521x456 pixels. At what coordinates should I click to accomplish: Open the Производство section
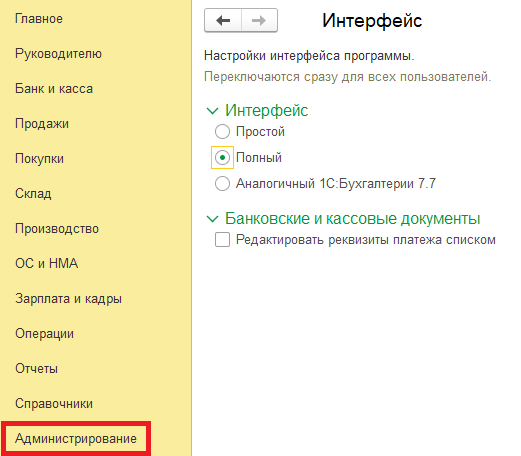tap(57, 229)
